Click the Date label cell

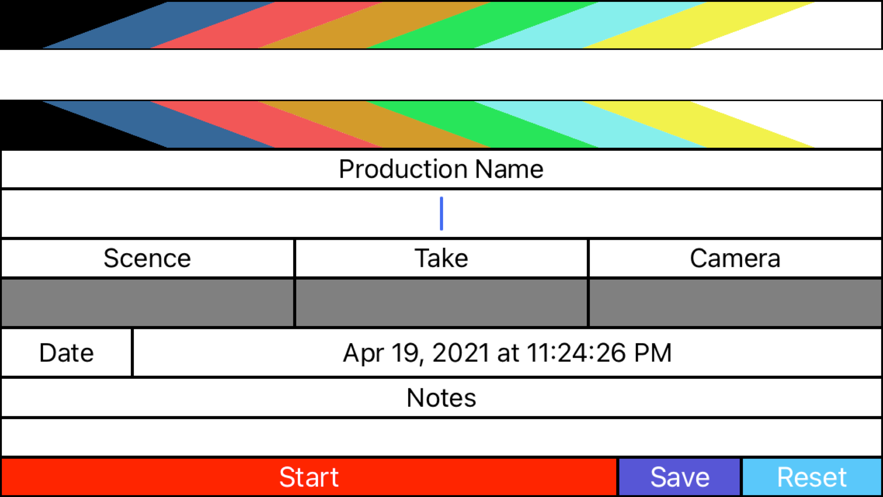(x=66, y=353)
